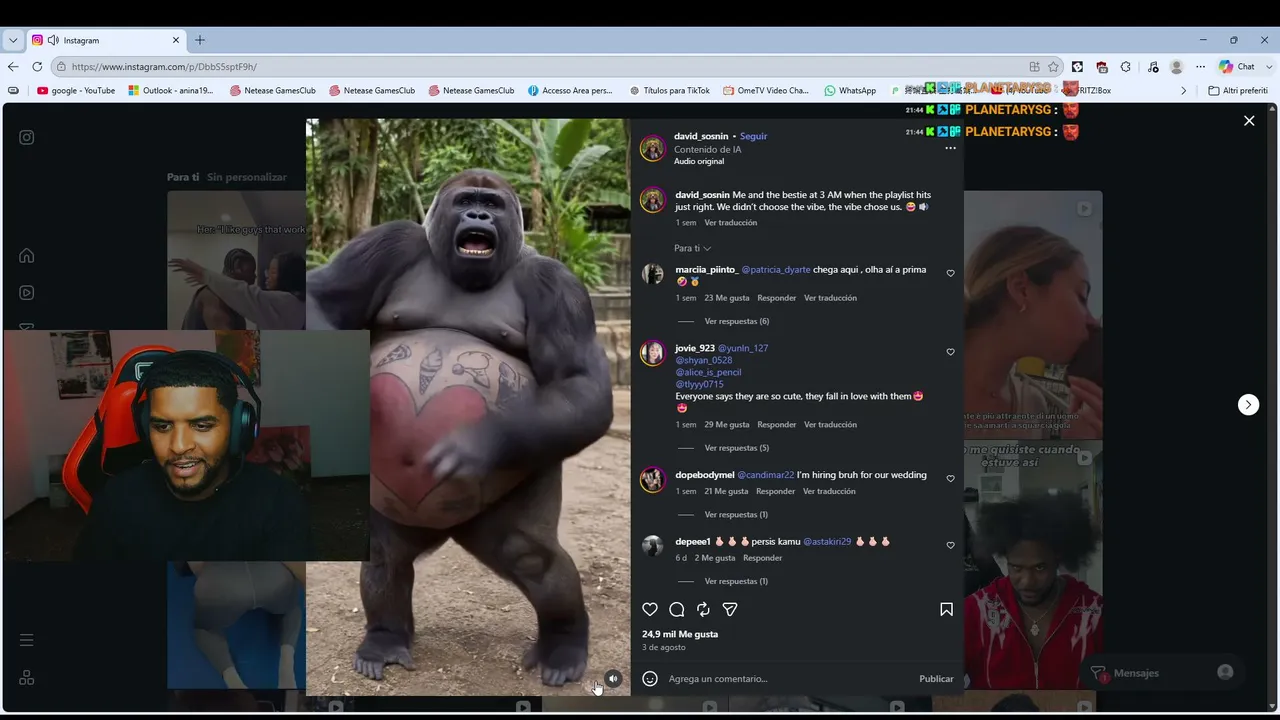Mute the video audio with speaker button
The height and width of the screenshot is (720, 1280).
coord(613,678)
